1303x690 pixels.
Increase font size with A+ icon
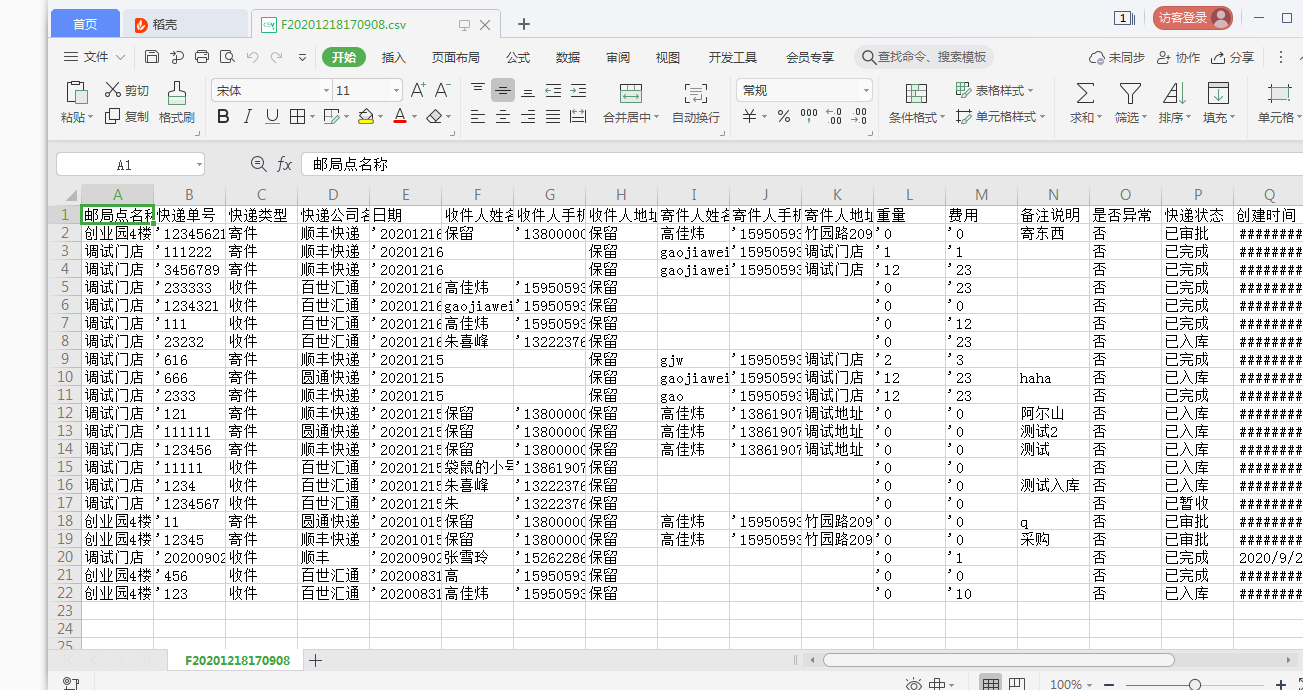click(x=419, y=90)
